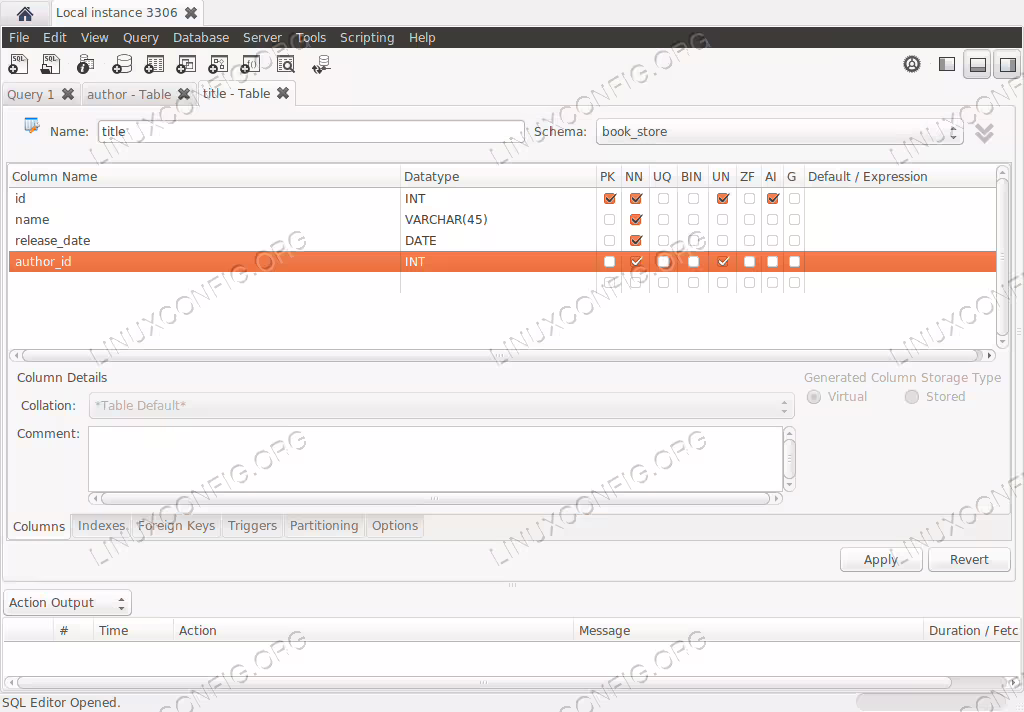Toggle AI checkbox for id column
The image size is (1024, 712).
click(x=773, y=199)
